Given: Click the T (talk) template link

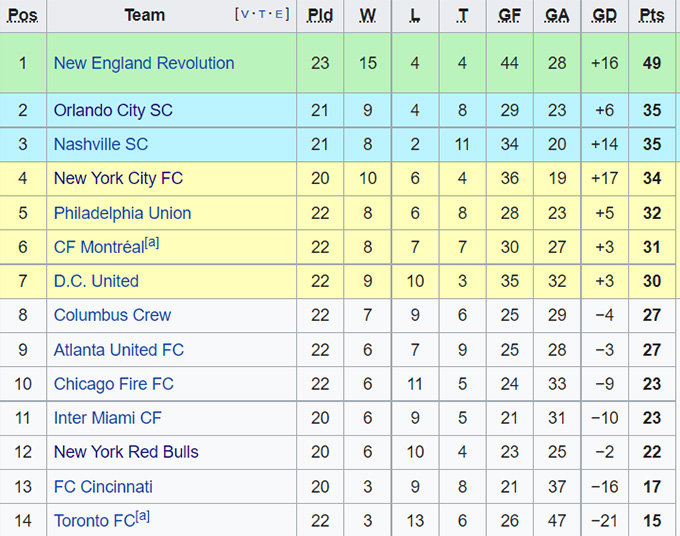Looking at the screenshot, I should click(x=263, y=15).
